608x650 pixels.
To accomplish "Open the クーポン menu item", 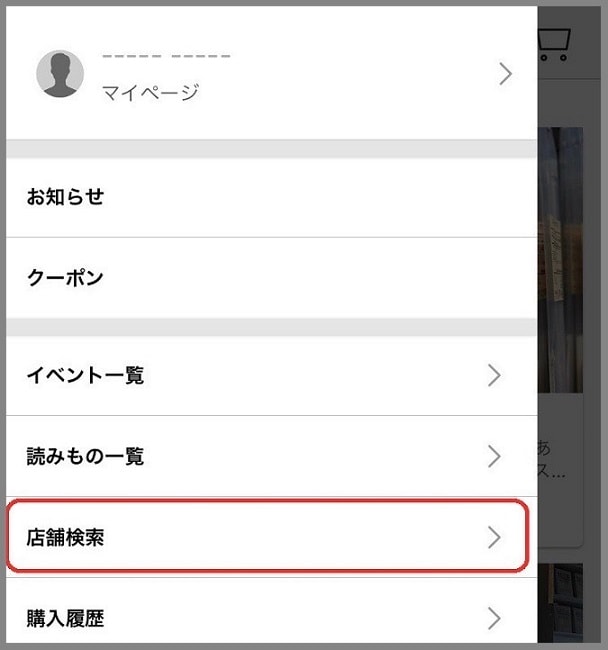I will [x=65, y=278].
